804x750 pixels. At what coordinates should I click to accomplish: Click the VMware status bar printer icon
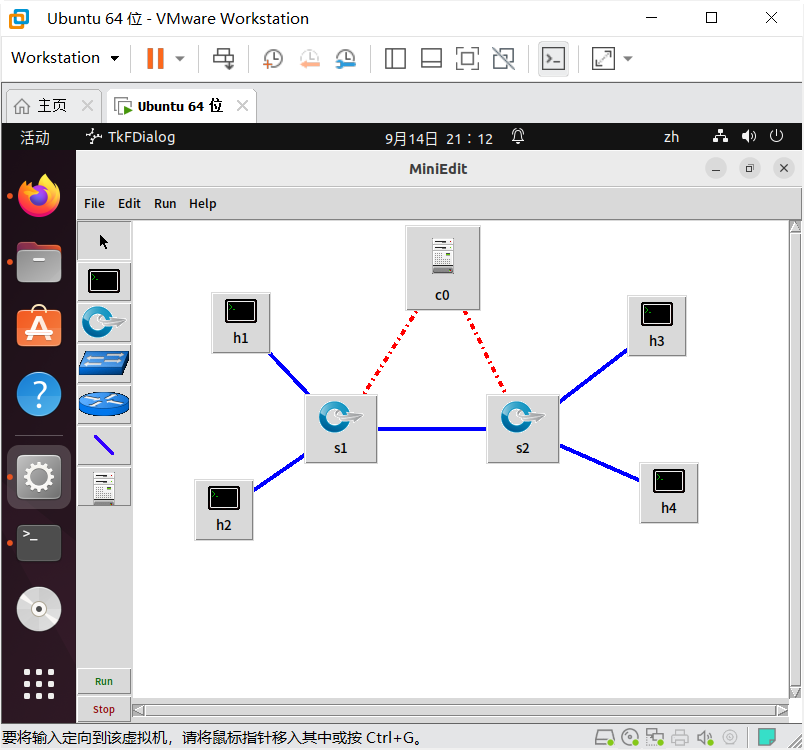pyautogui.click(x=680, y=738)
